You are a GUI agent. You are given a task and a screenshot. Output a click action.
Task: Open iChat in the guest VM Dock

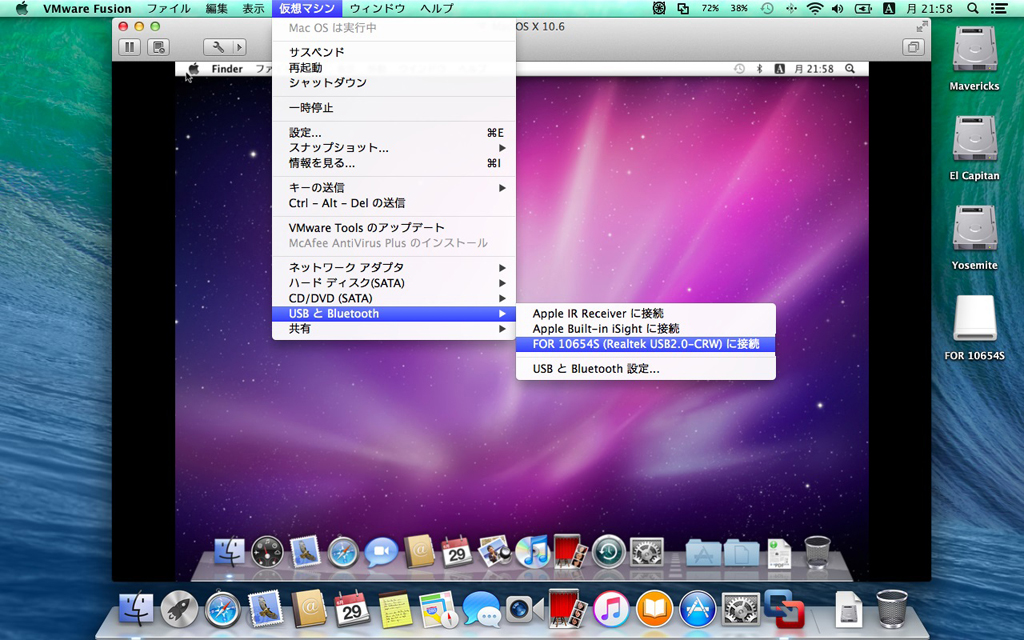(x=381, y=552)
